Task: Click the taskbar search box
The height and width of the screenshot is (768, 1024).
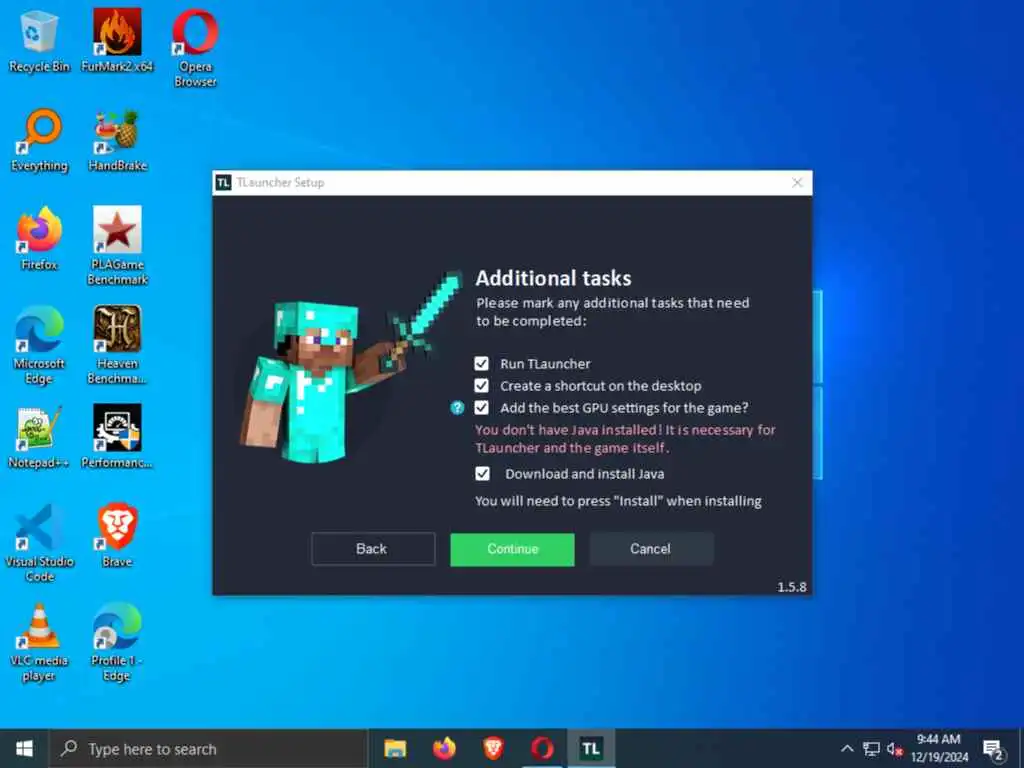Action: pyautogui.click(x=209, y=749)
